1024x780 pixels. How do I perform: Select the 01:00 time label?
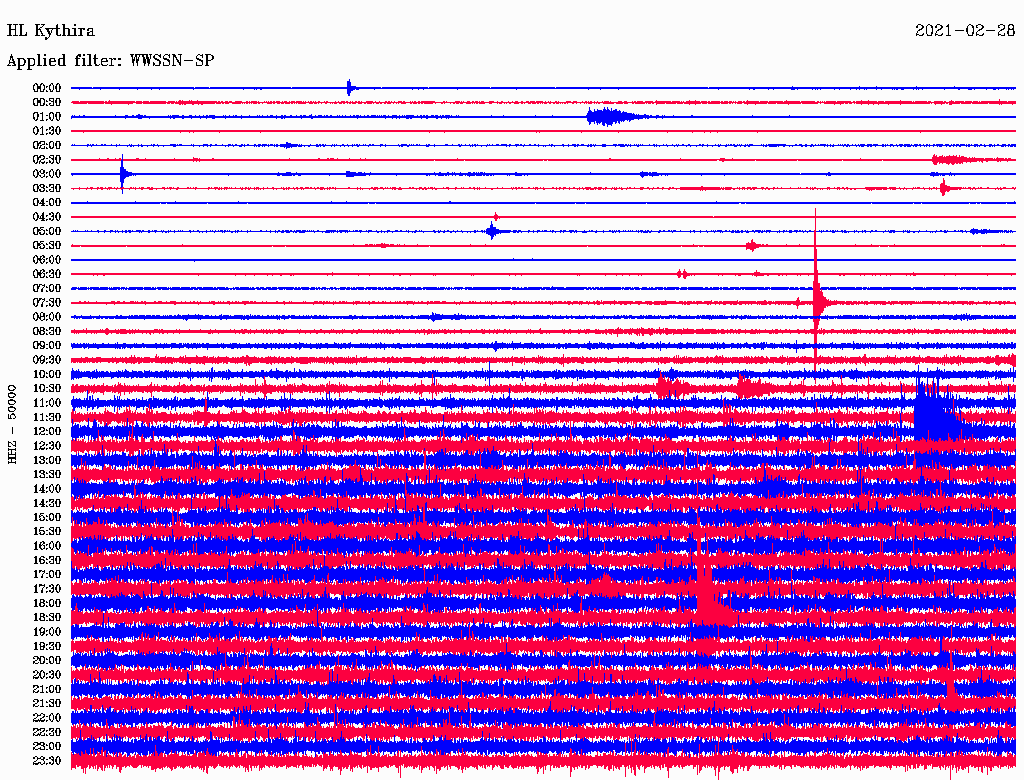tap(47, 116)
